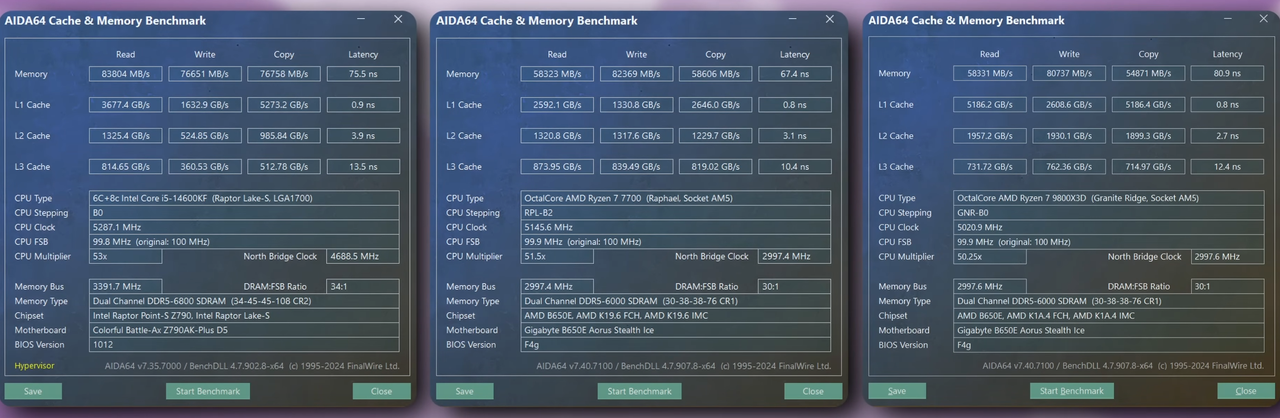1280x418 pixels.
Task: Select Memory Write value 82369 MB/s
Action: tap(637, 74)
